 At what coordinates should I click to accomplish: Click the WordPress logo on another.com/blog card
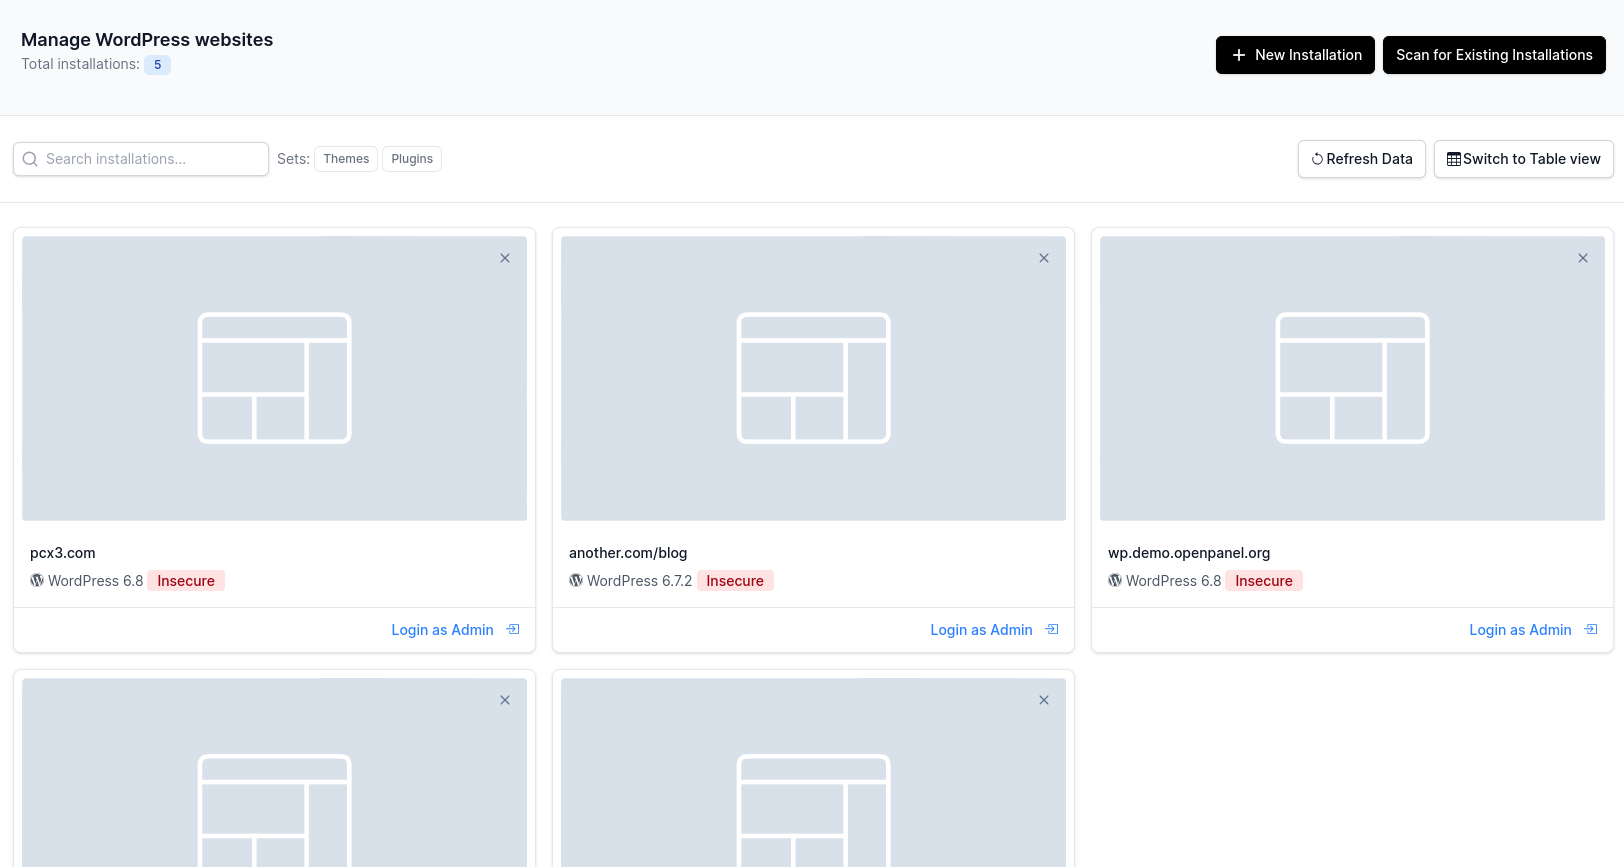pos(576,580)
